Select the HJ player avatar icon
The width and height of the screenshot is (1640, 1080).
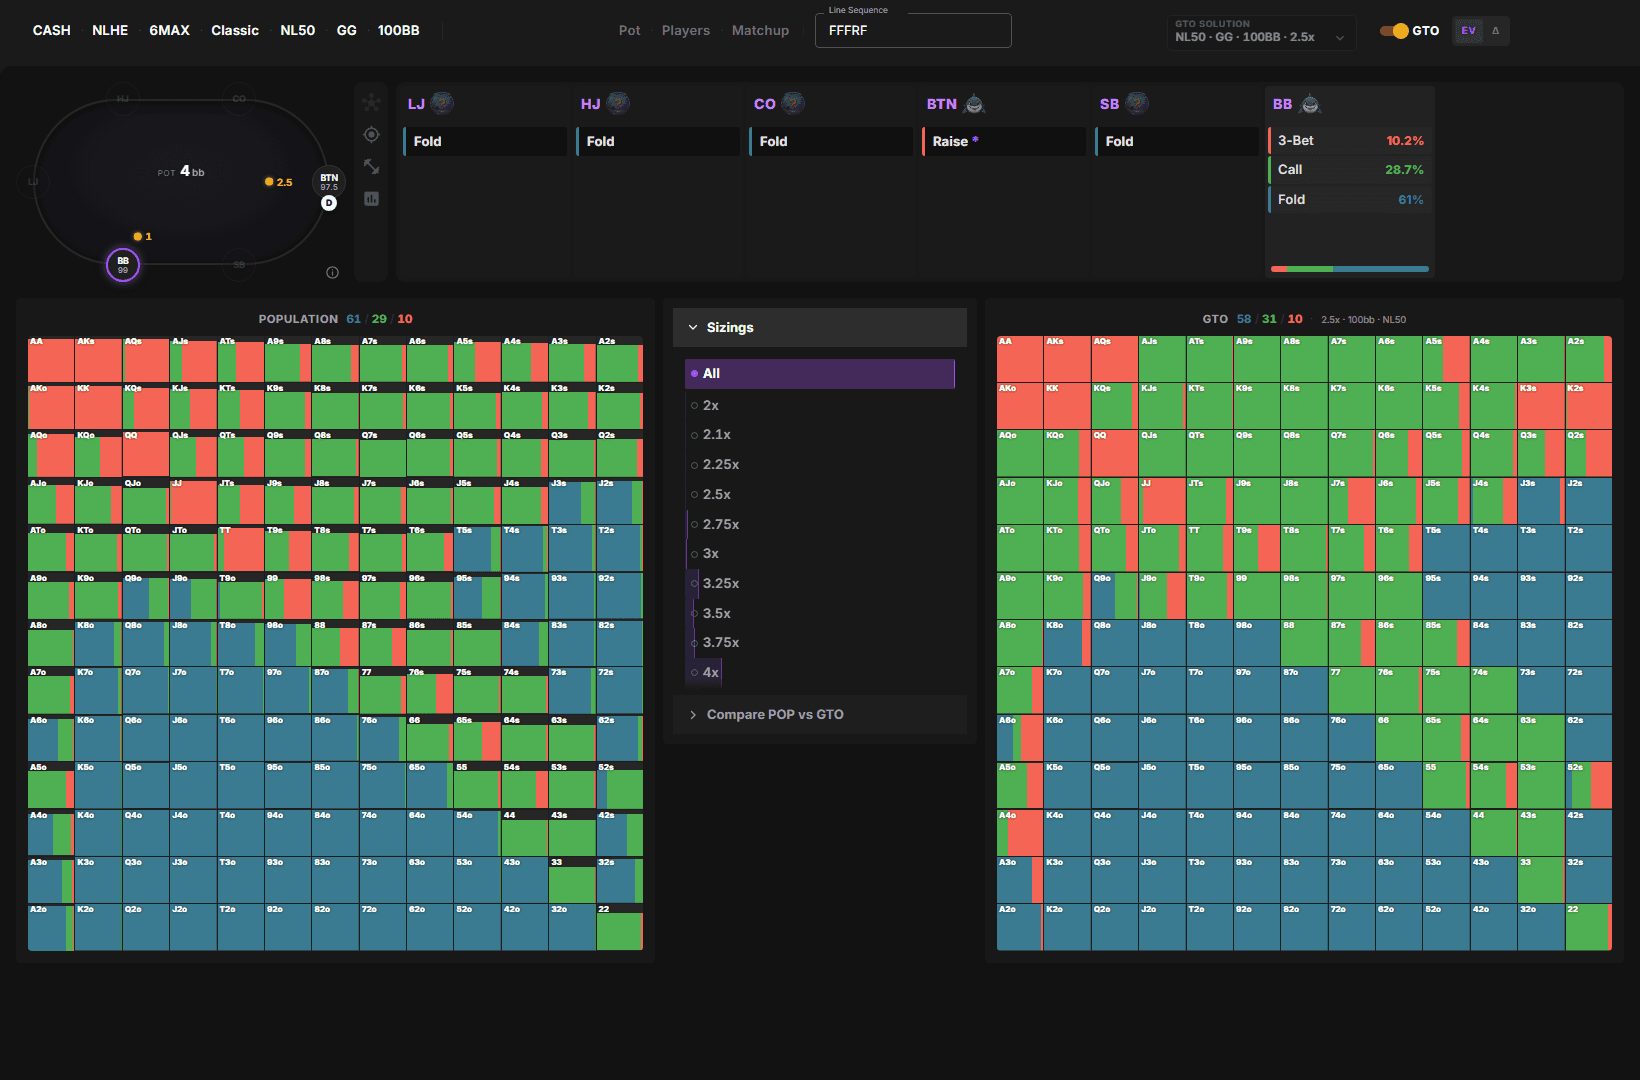click(618, 103)
